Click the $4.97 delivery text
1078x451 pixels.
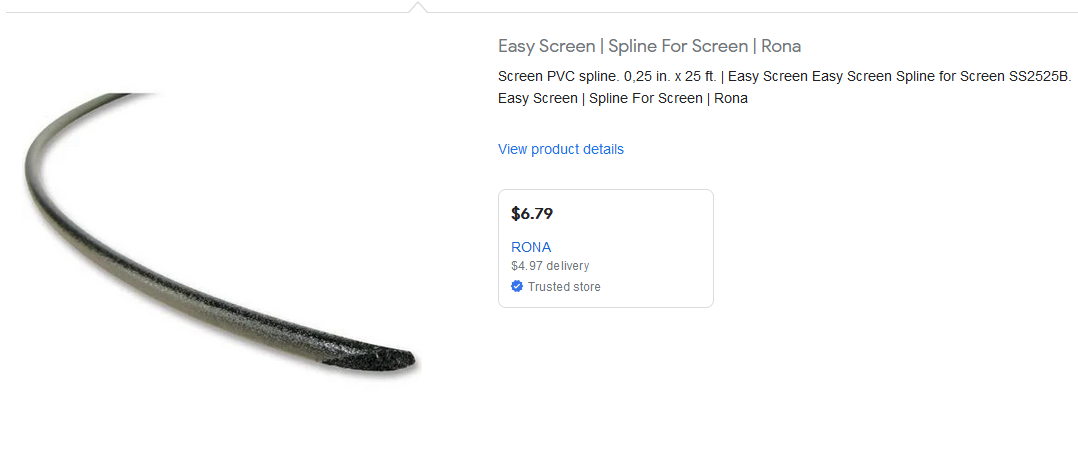click(x=549, y=266)
